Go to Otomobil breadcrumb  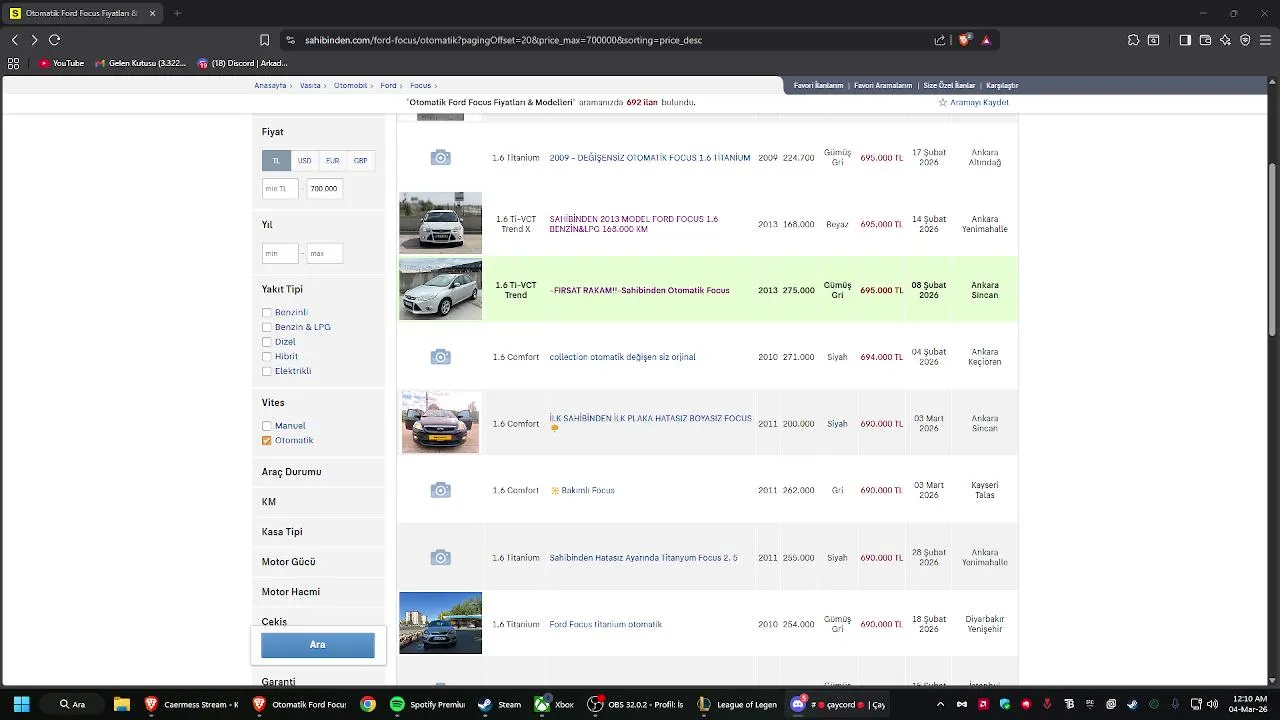point(350,86)
